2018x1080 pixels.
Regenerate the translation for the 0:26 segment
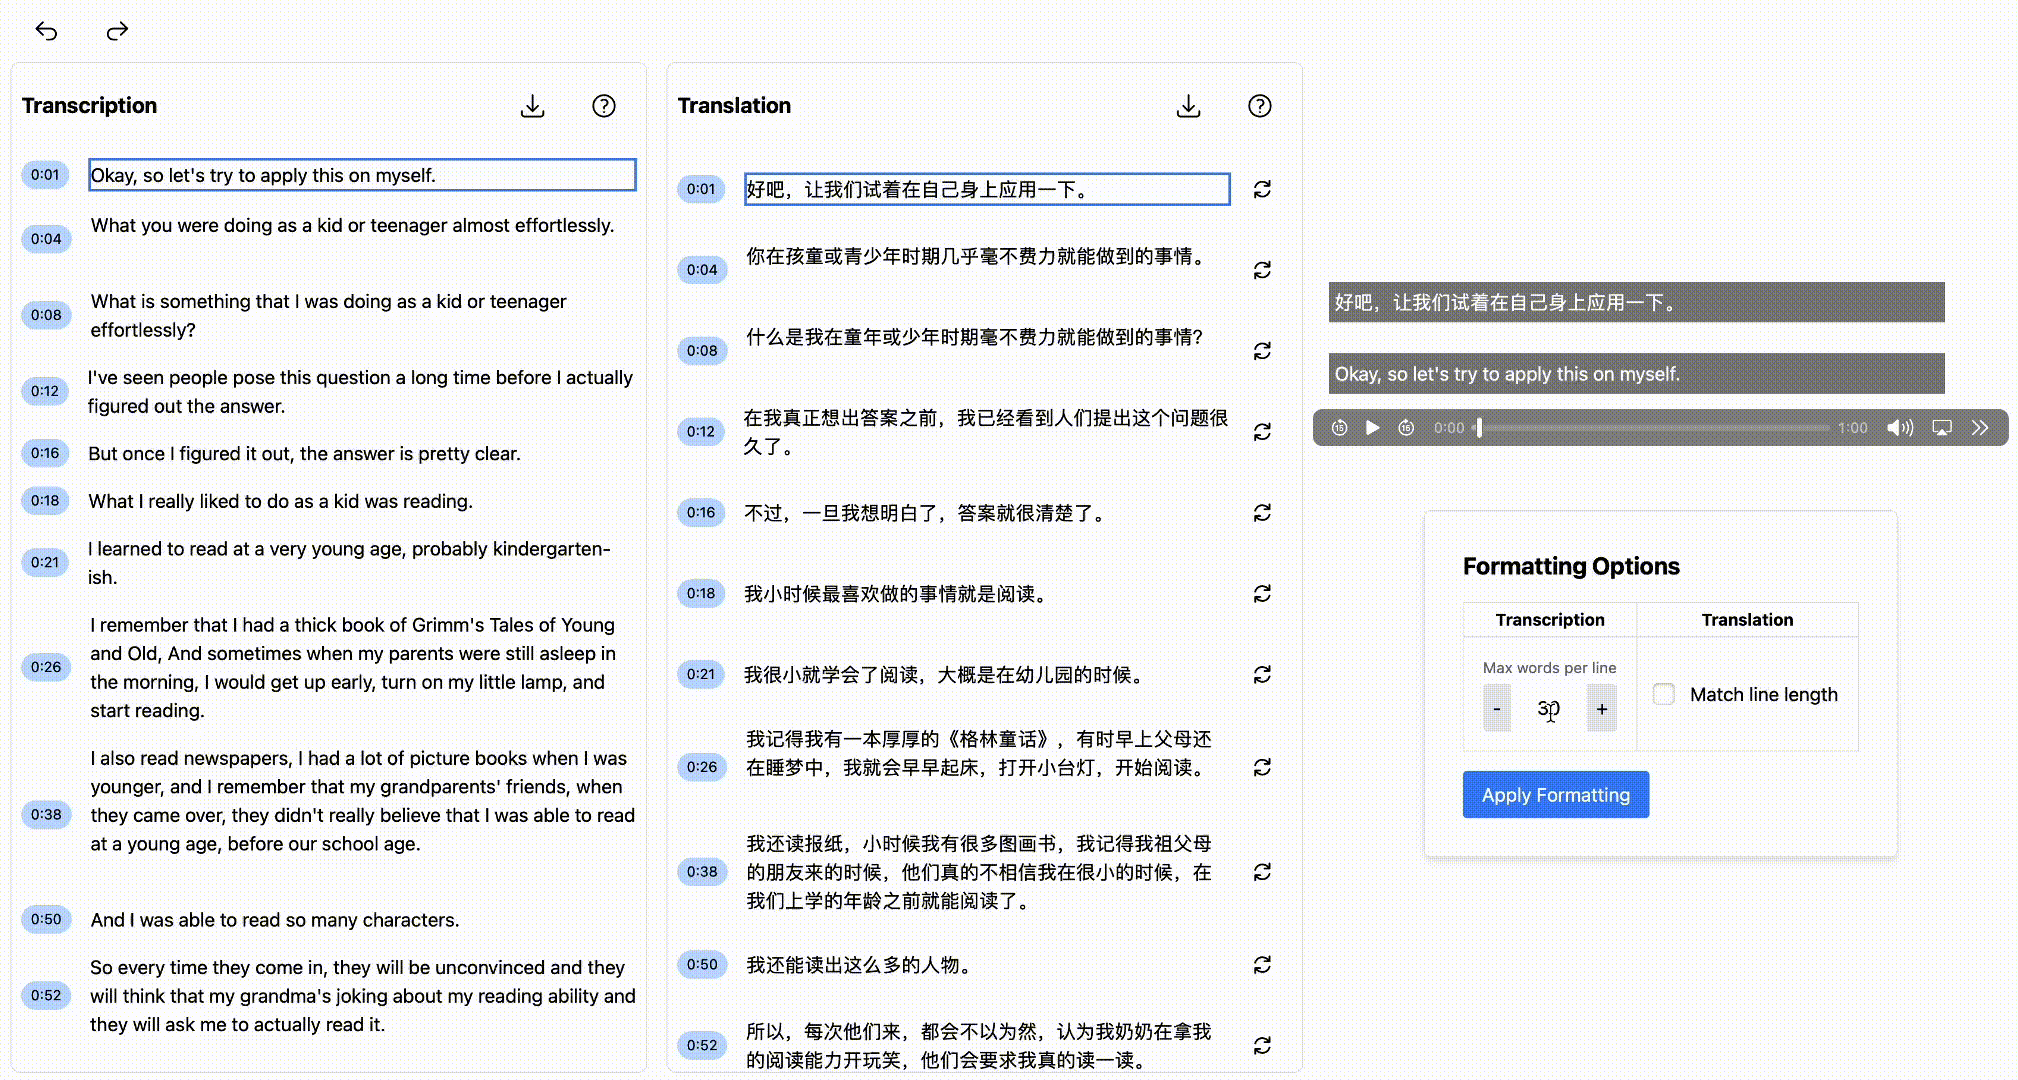tap(1262, 767)
